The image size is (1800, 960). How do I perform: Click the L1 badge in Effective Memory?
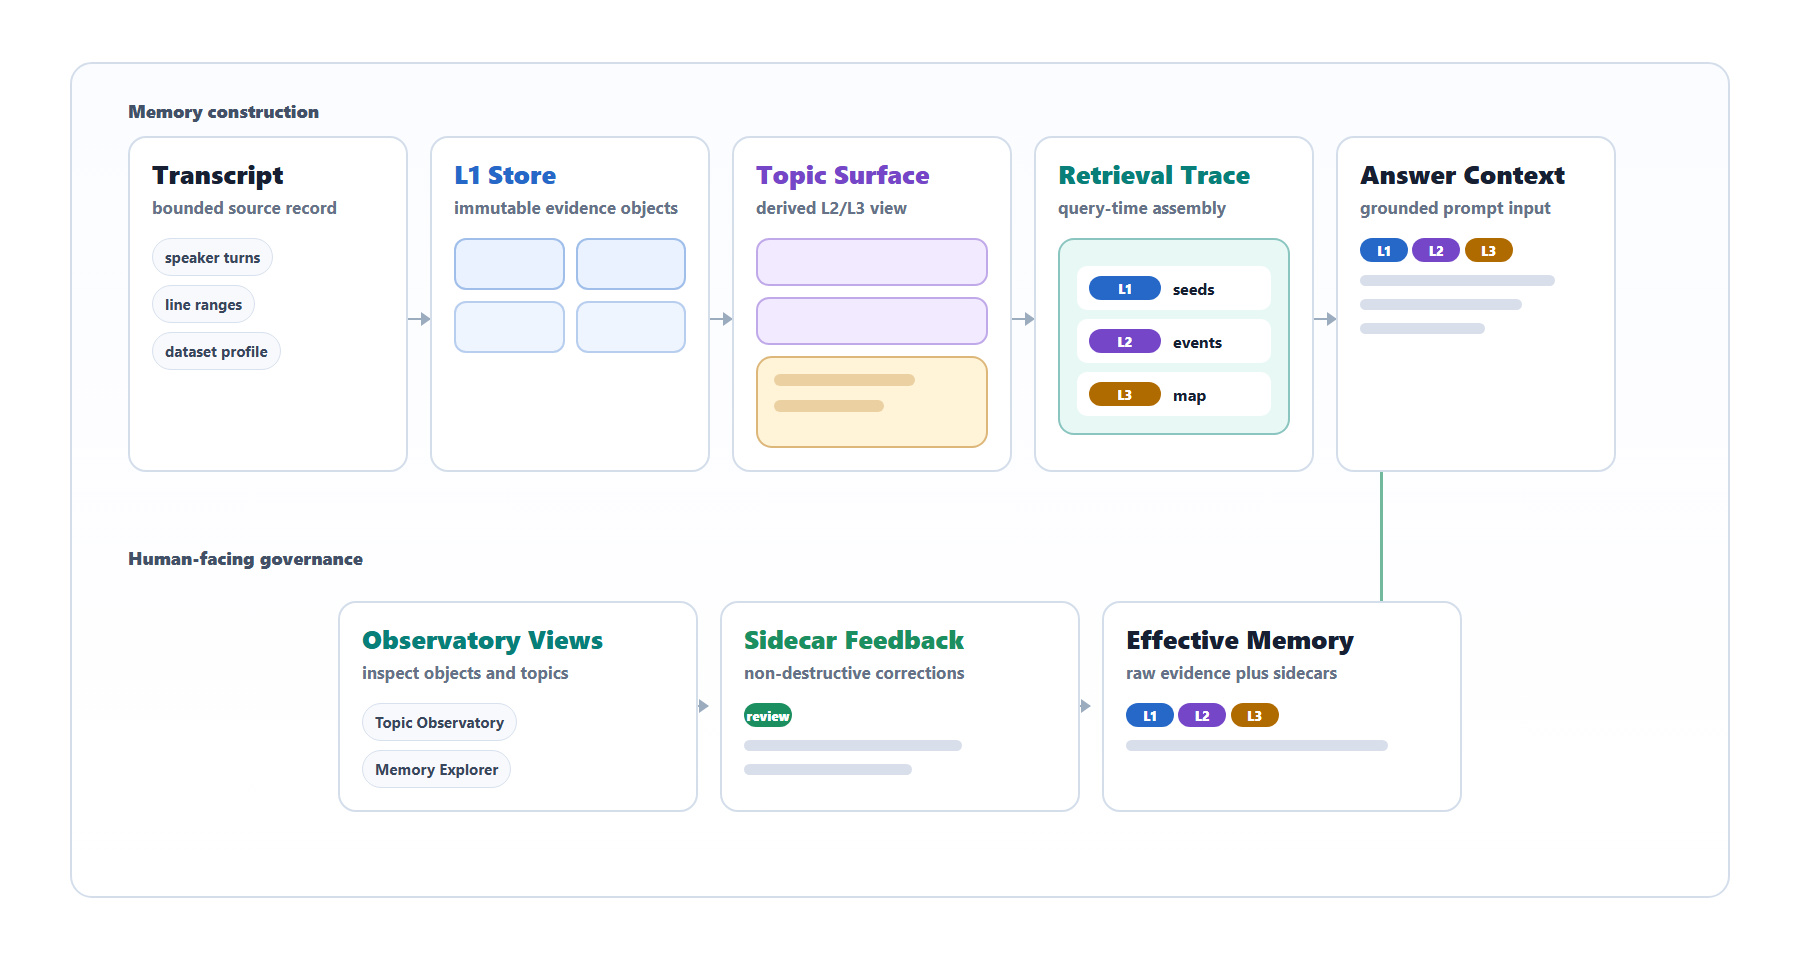pos(1150,715)
